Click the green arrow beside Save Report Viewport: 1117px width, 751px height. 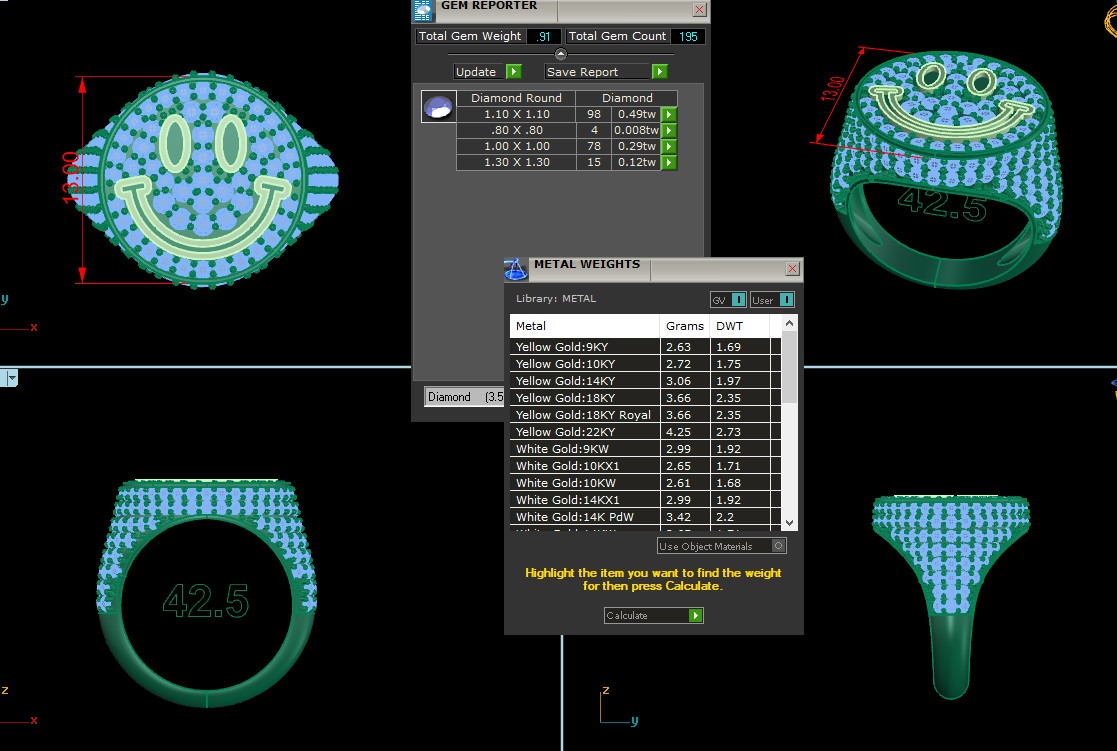[659, 72]
